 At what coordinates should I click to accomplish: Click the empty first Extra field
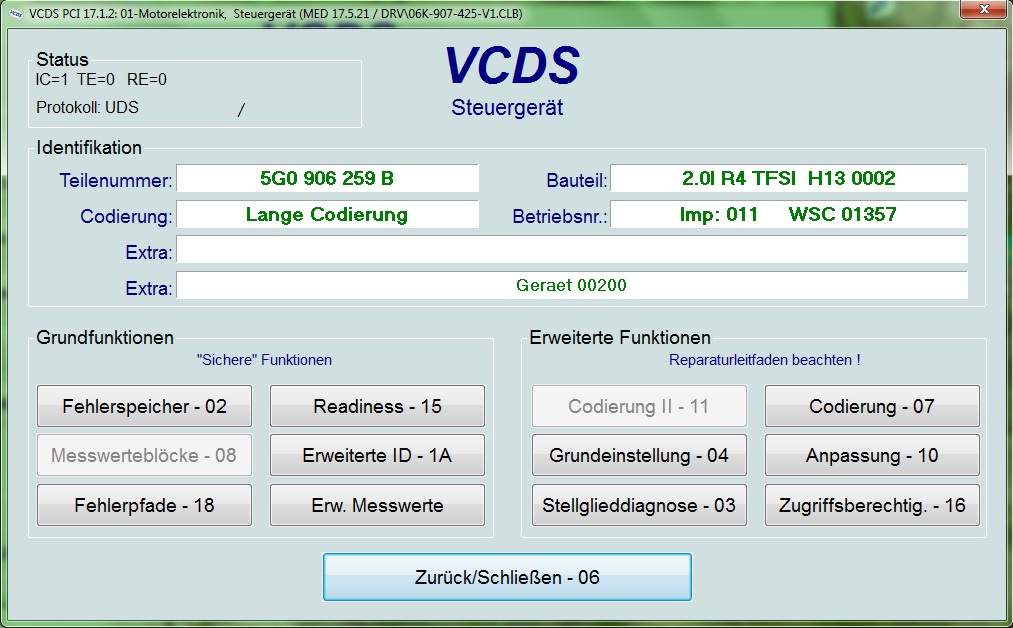point(571,250)
